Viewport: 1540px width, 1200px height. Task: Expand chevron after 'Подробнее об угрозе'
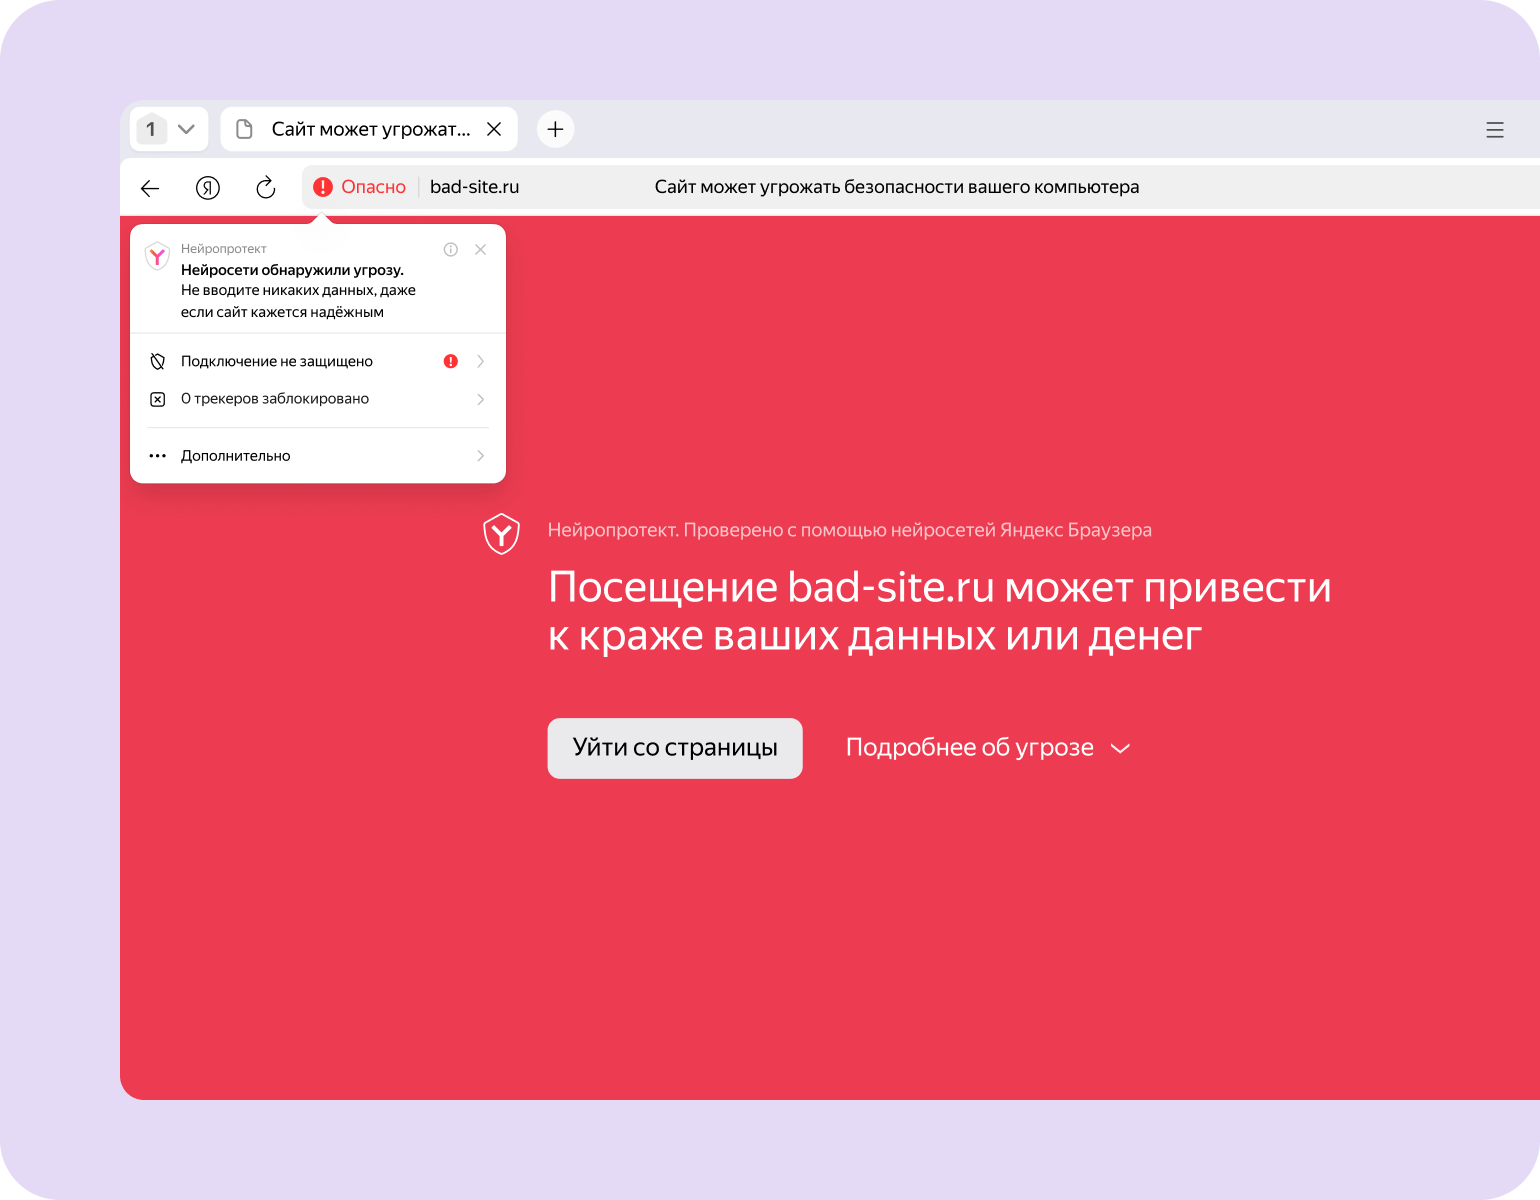(1121, 749)
